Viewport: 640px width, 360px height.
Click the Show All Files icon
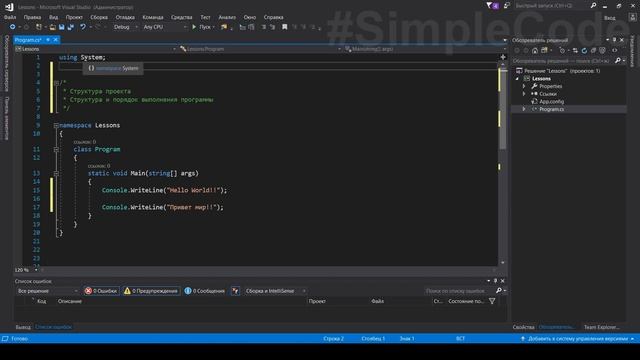602,51
